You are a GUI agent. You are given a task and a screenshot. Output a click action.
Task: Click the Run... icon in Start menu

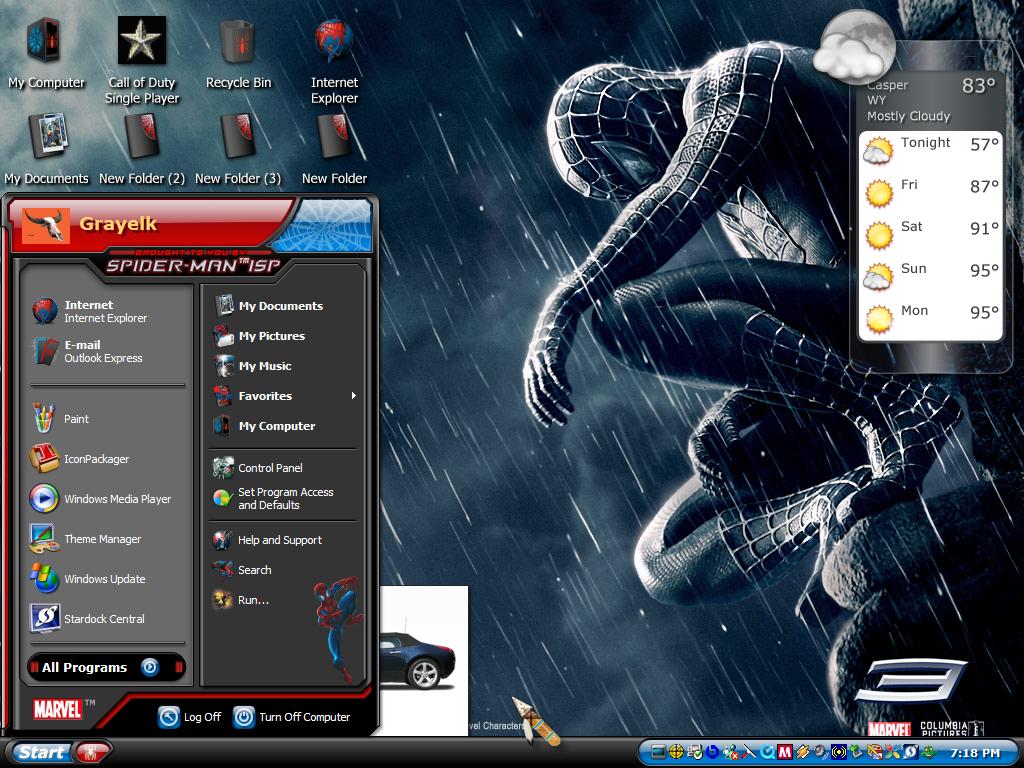[223, 600]
